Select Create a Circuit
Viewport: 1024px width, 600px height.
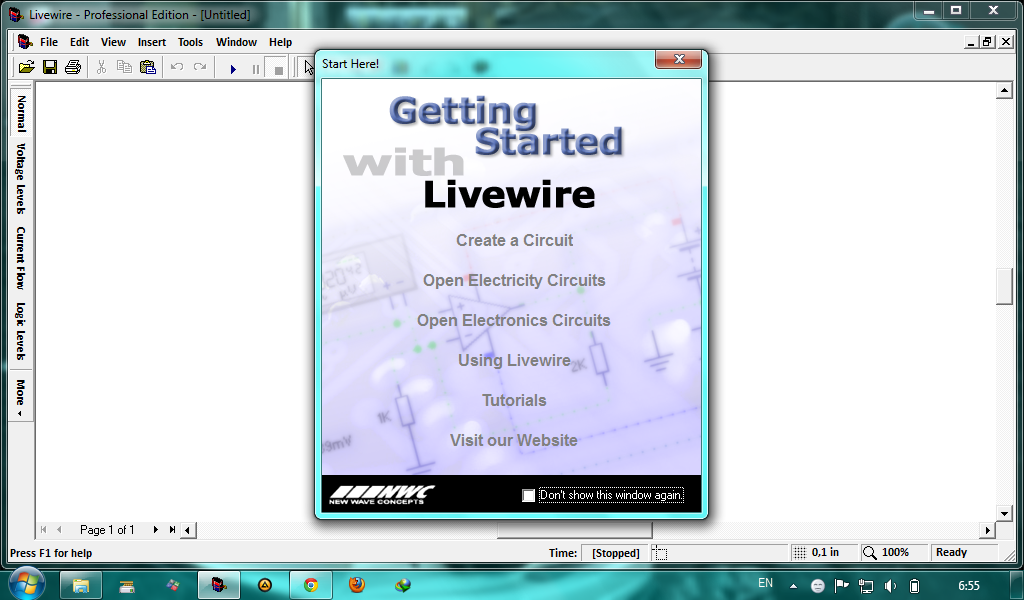click(x=513, y=240)
